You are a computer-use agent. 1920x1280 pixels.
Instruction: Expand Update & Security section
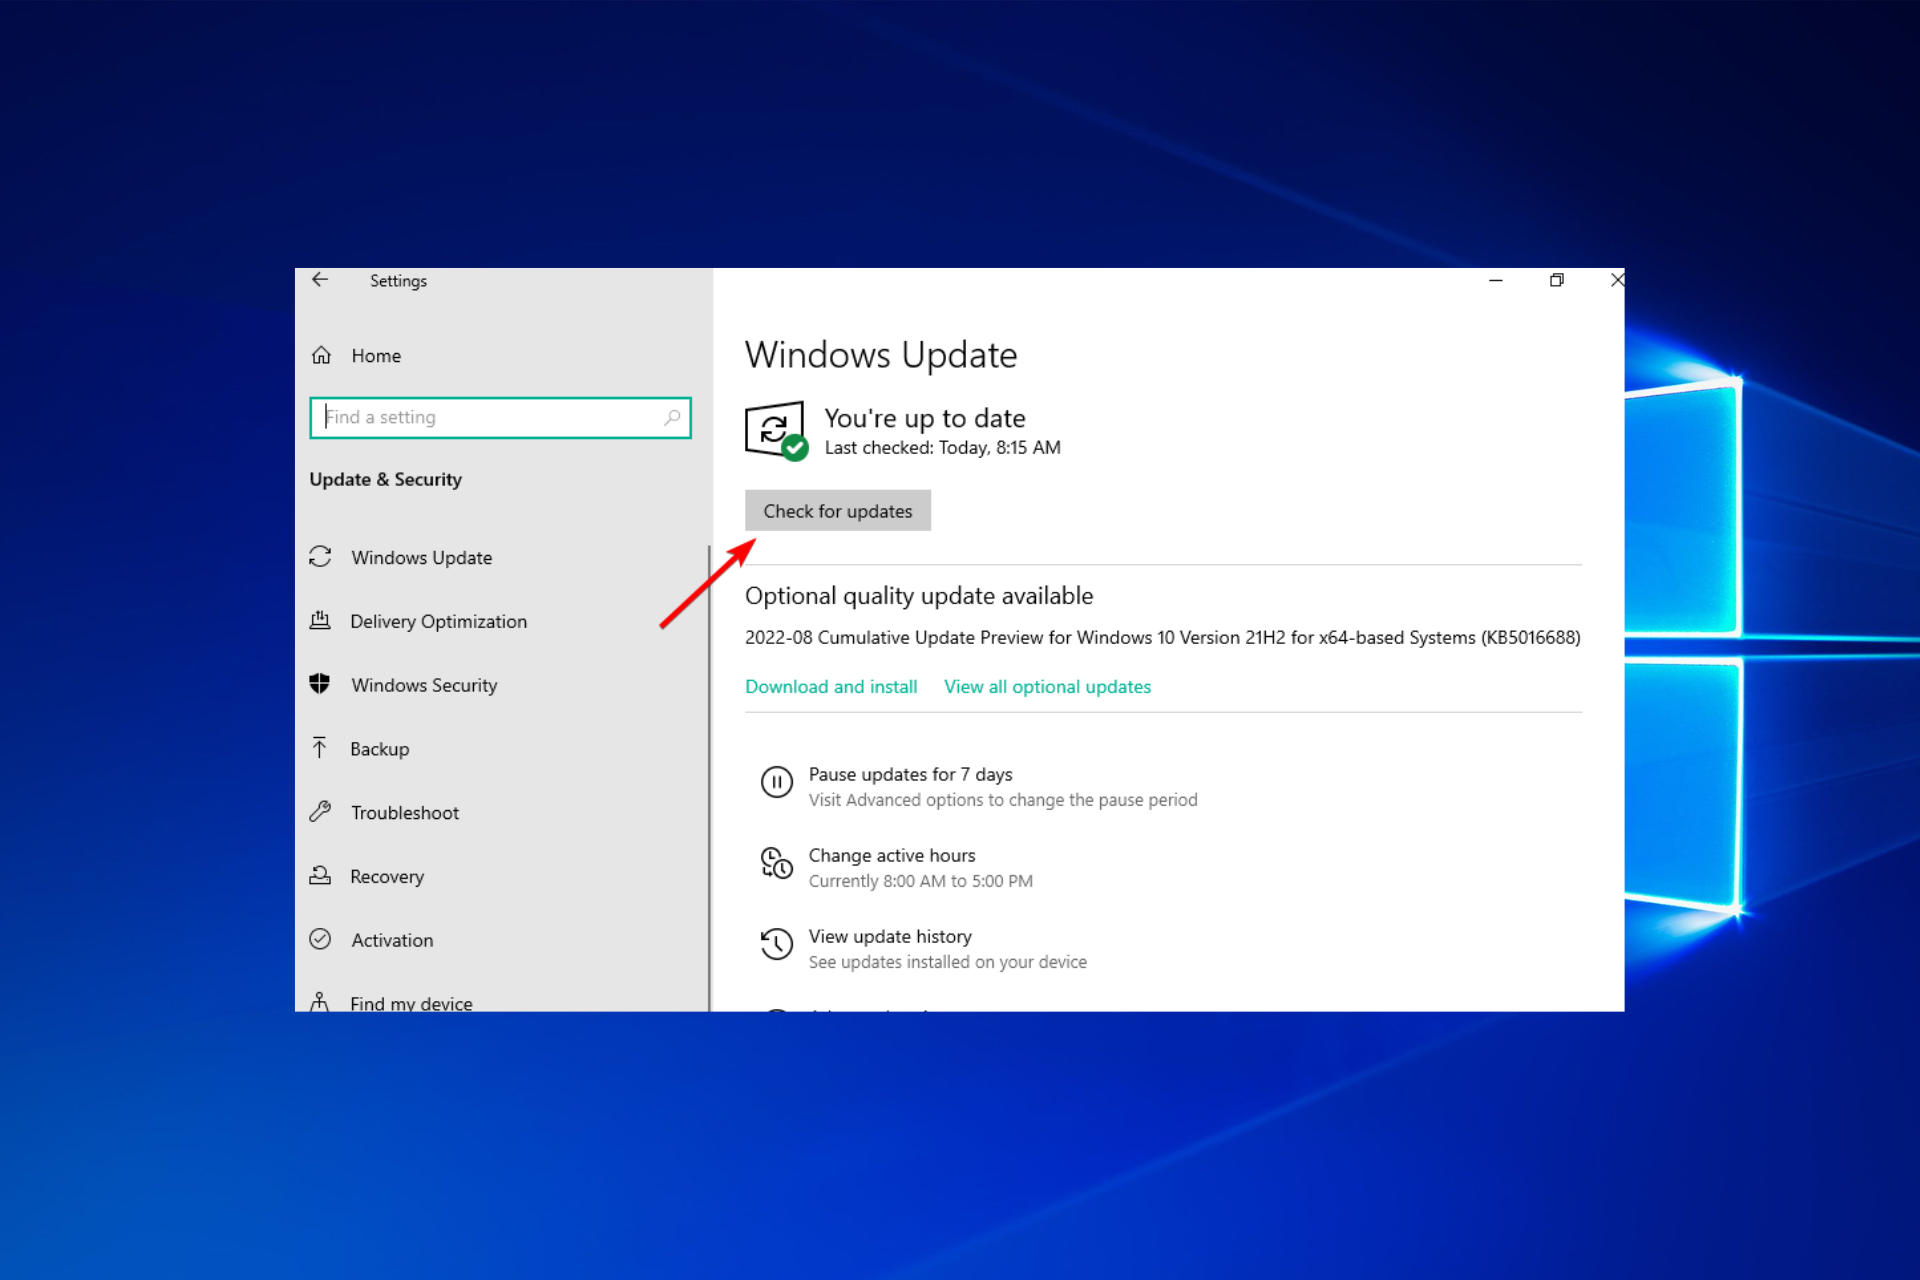(x=384, y=479)
